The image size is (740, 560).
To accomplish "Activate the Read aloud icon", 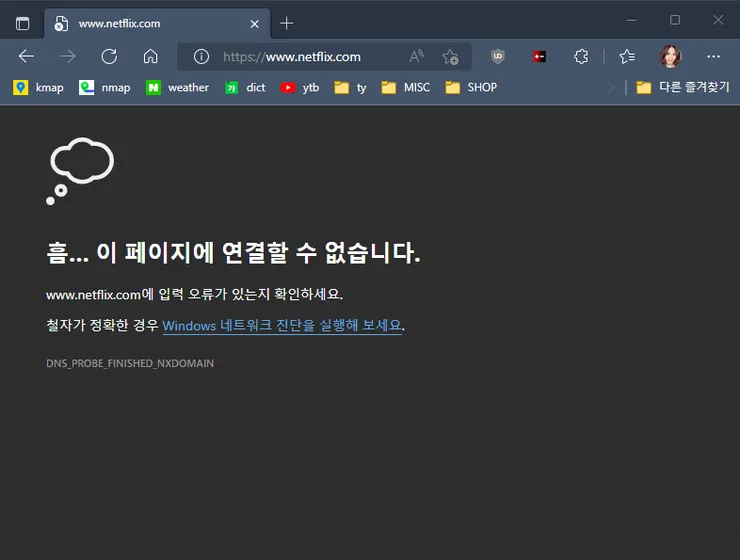I will (x=416, y=57).
